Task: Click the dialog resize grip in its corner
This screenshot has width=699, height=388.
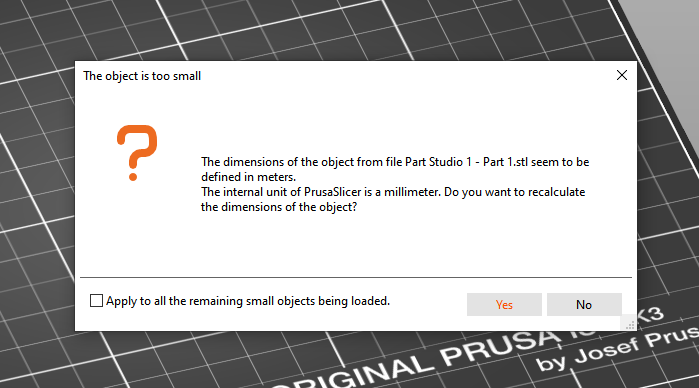Action: click(629, 324)
